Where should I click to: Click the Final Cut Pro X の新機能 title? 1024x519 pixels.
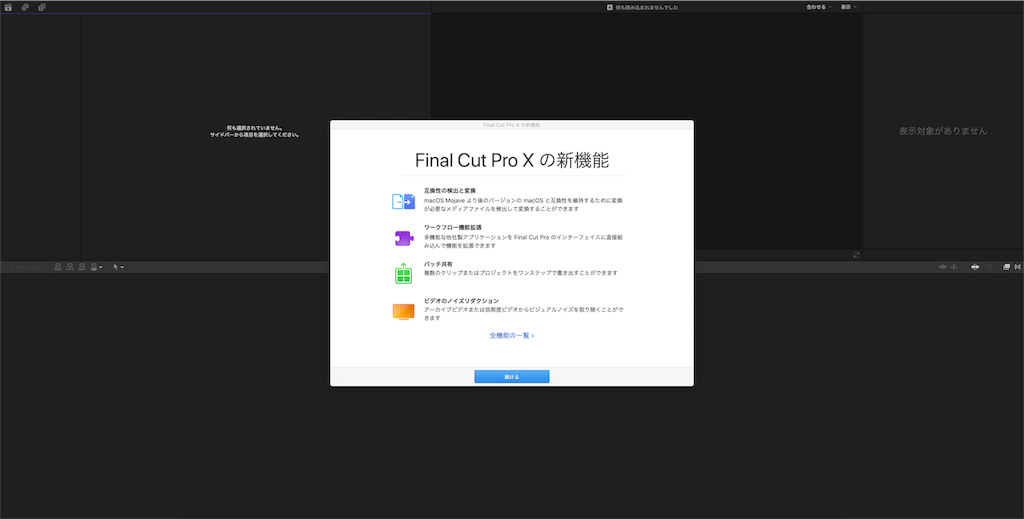[512, 161]
